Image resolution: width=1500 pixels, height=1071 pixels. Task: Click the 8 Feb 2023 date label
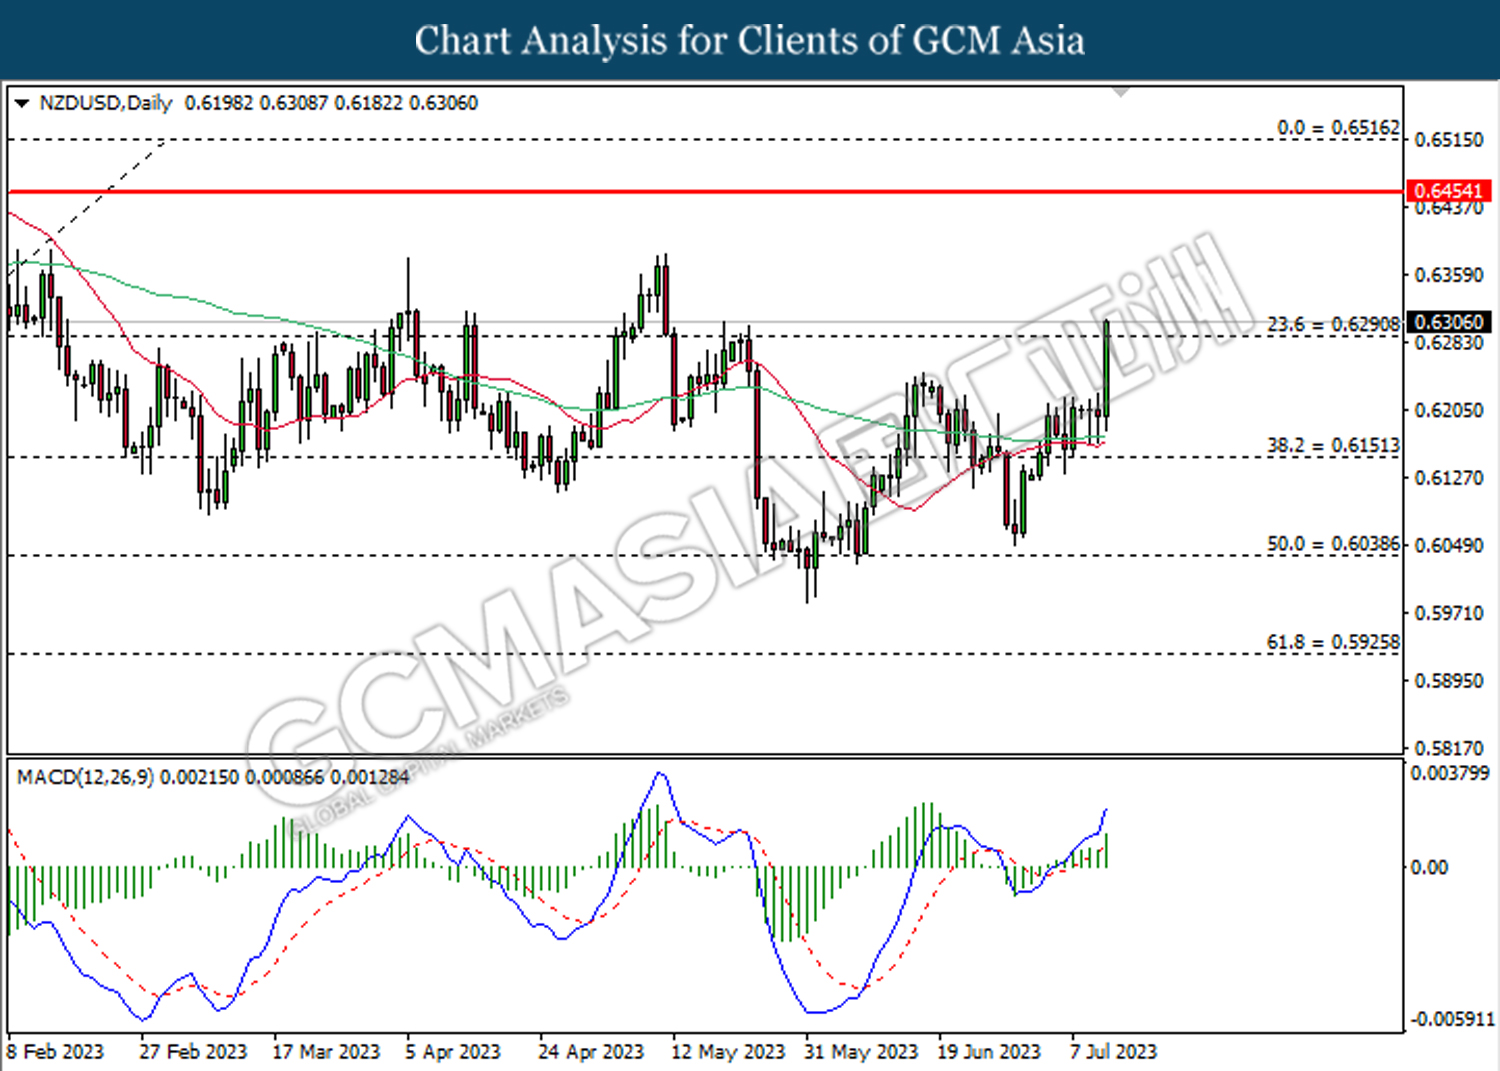[x=55, y=1052]
